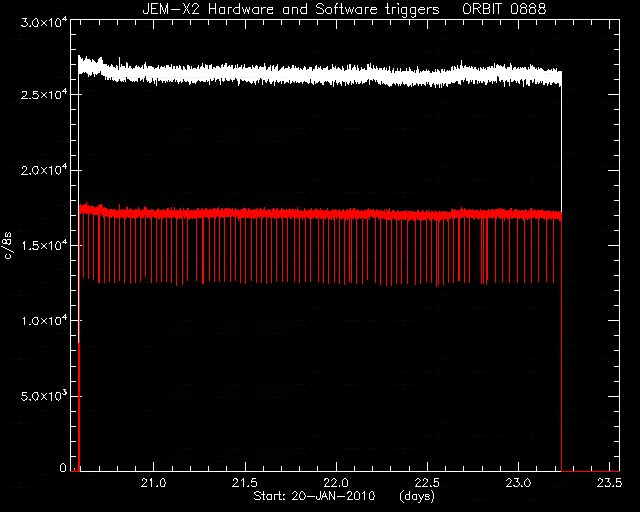This screenshot has height=512, width=640.
Task: Click the 0 value on y-axis
Action: (63, 468)
